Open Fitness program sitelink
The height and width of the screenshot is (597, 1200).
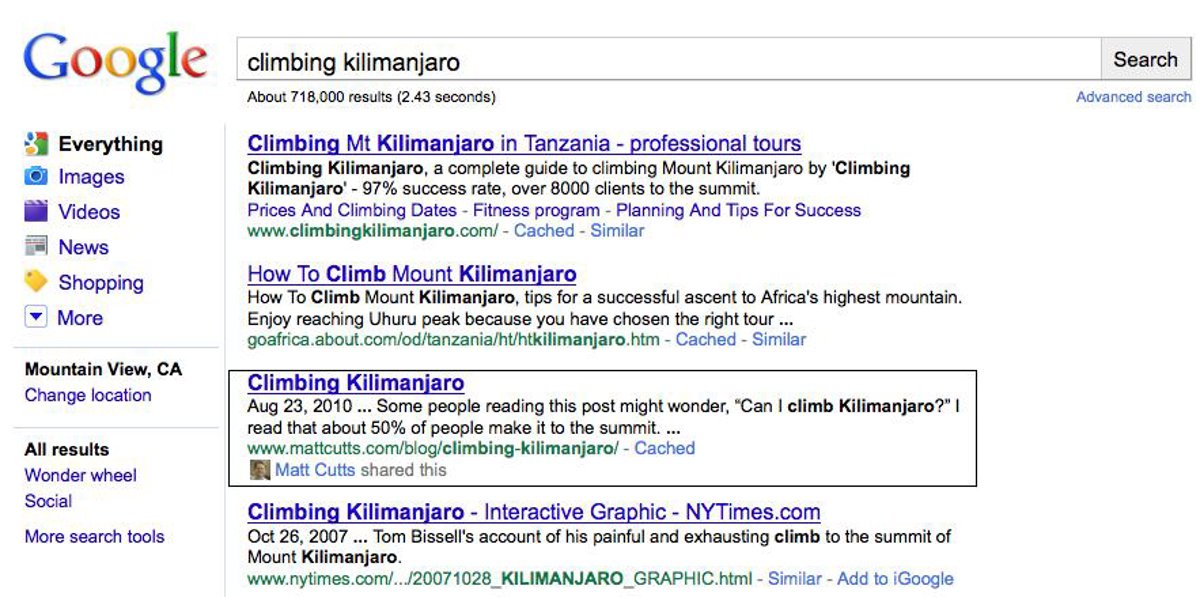click(x=536, y=210)
